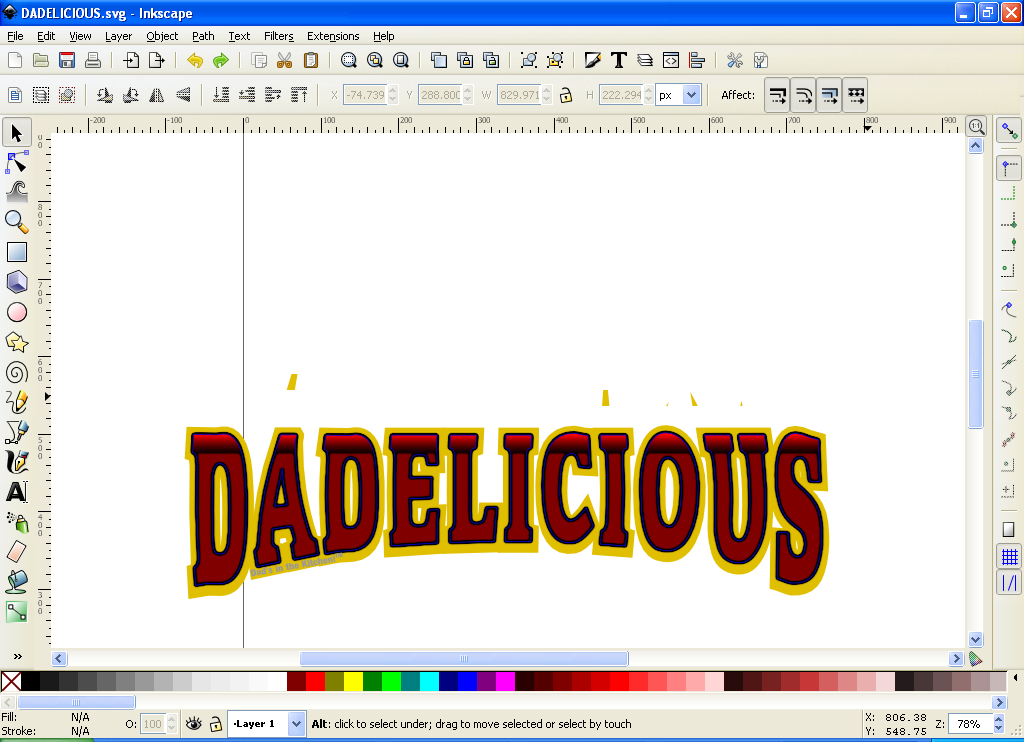The height and width of the screenshot is (742, 1024).
Task: Open the Extensions menu
Action: click(x=333, y=36)
